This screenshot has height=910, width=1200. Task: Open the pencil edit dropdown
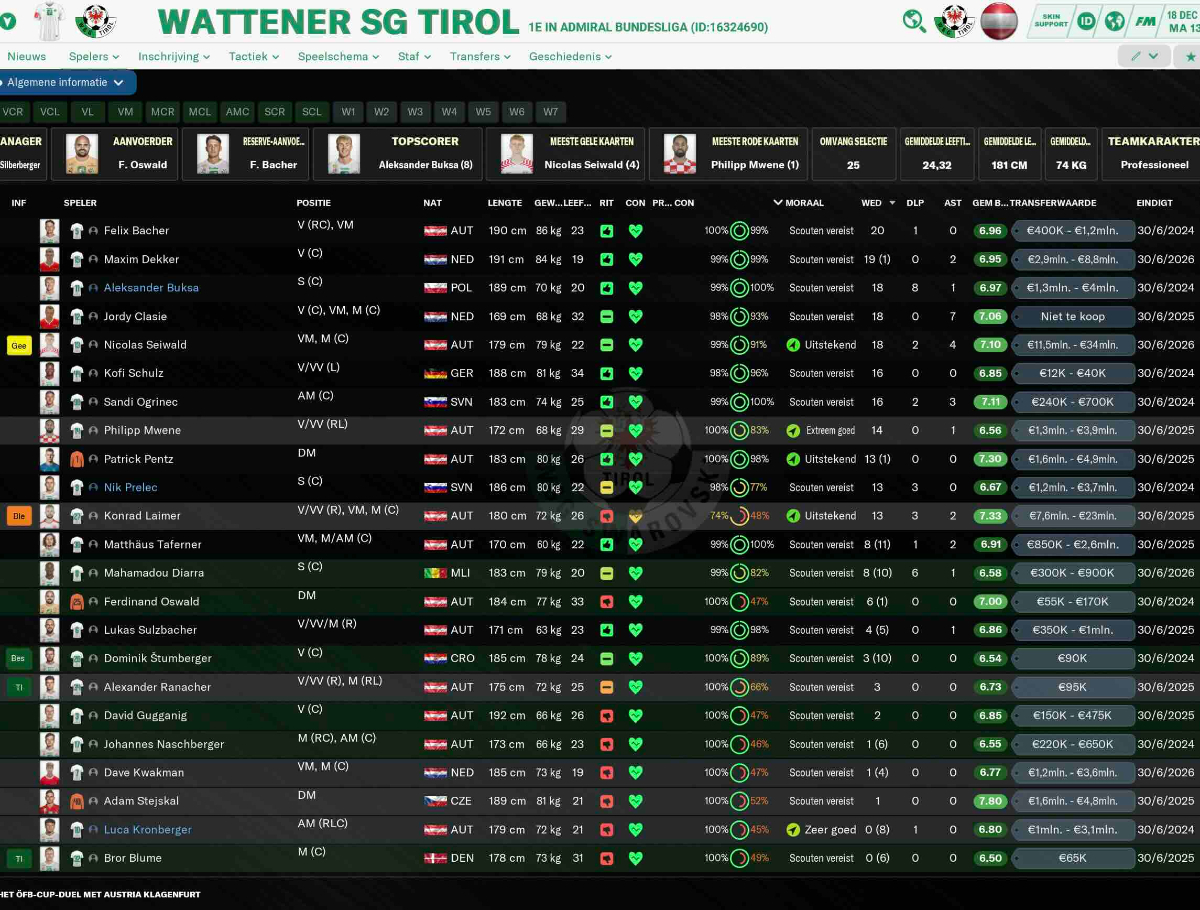coord(1144,57)
